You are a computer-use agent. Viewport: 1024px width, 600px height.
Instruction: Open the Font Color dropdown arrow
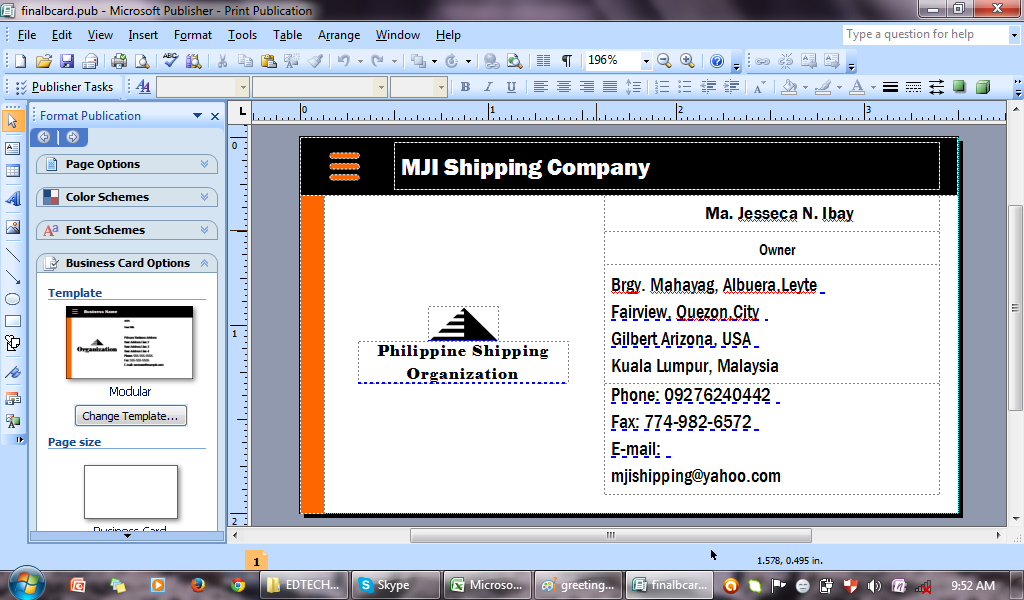(x=872, y=88)
